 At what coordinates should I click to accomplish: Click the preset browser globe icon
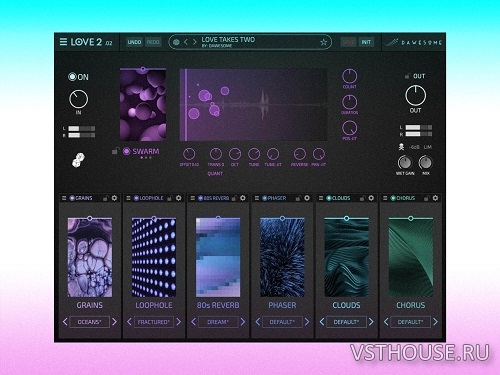tap(176, 42)
